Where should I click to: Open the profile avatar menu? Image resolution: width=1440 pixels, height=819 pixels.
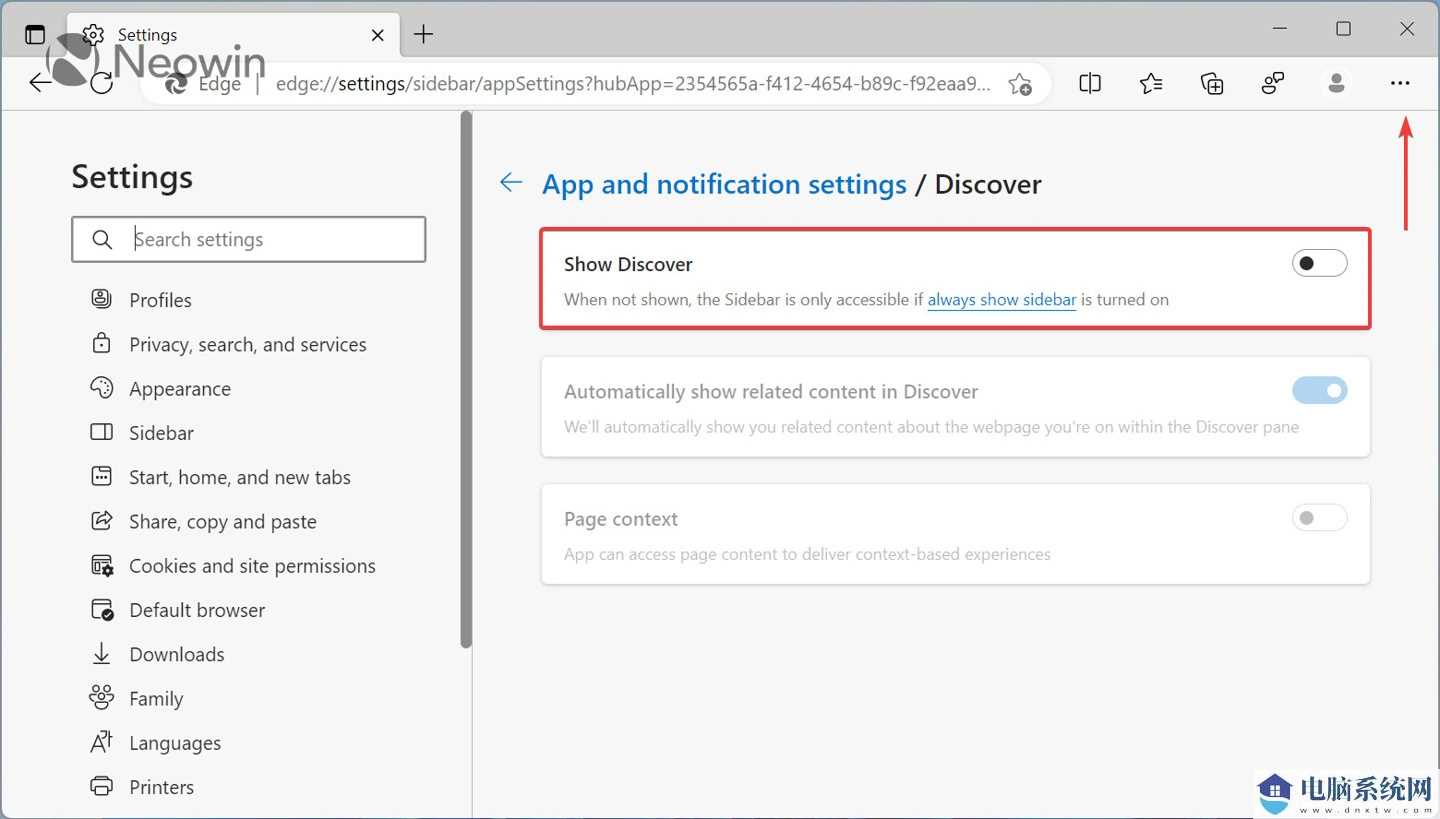coord(1336,84)
